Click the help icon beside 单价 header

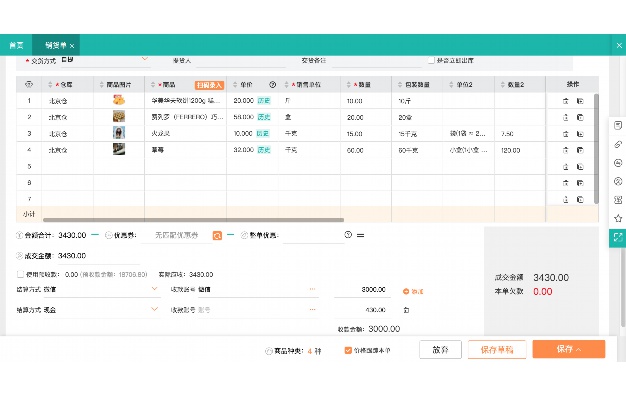click(x=272, y=85)
